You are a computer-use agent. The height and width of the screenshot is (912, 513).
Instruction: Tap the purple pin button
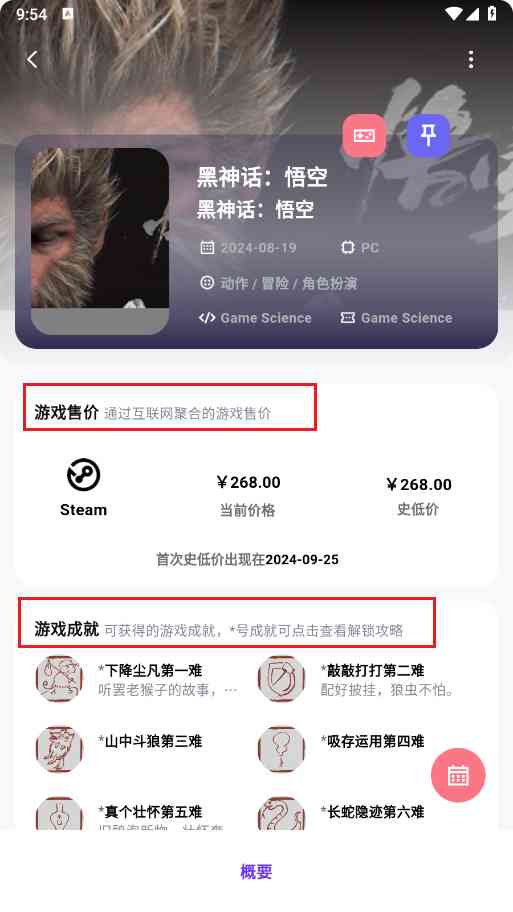pyautogui.click(x=428, y=136)
